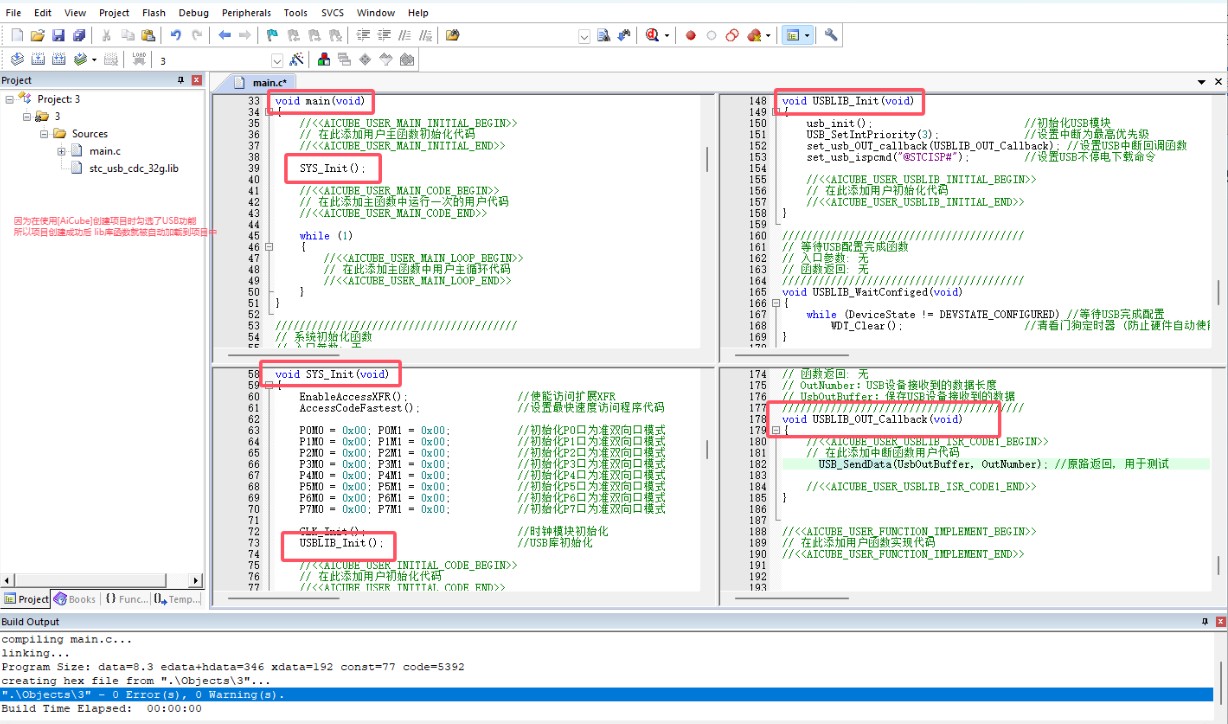Click the Translate current file icon
This screenshot has height=724, width=1228.
point(17,60)
